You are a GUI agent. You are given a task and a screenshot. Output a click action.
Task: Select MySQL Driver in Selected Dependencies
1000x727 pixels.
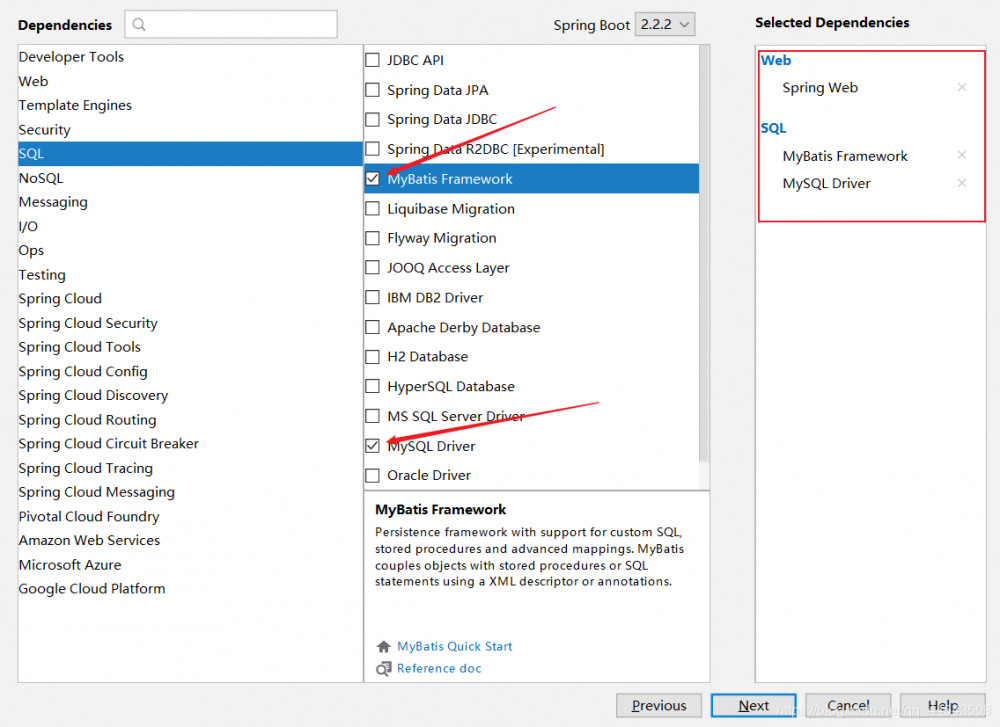point(827,184)
